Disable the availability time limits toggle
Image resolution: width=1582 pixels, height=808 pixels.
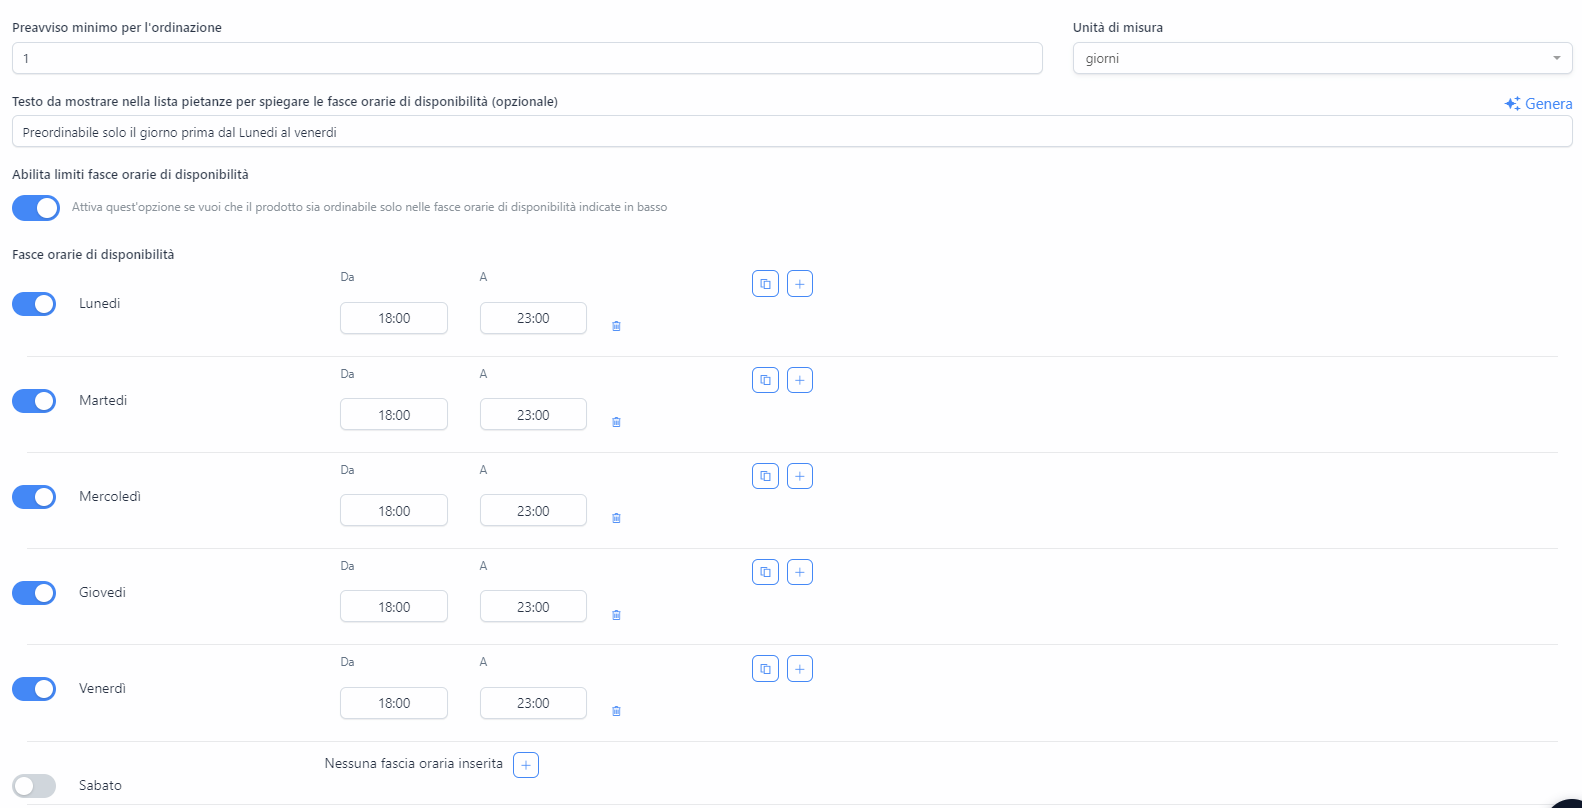tap(36, 208)
